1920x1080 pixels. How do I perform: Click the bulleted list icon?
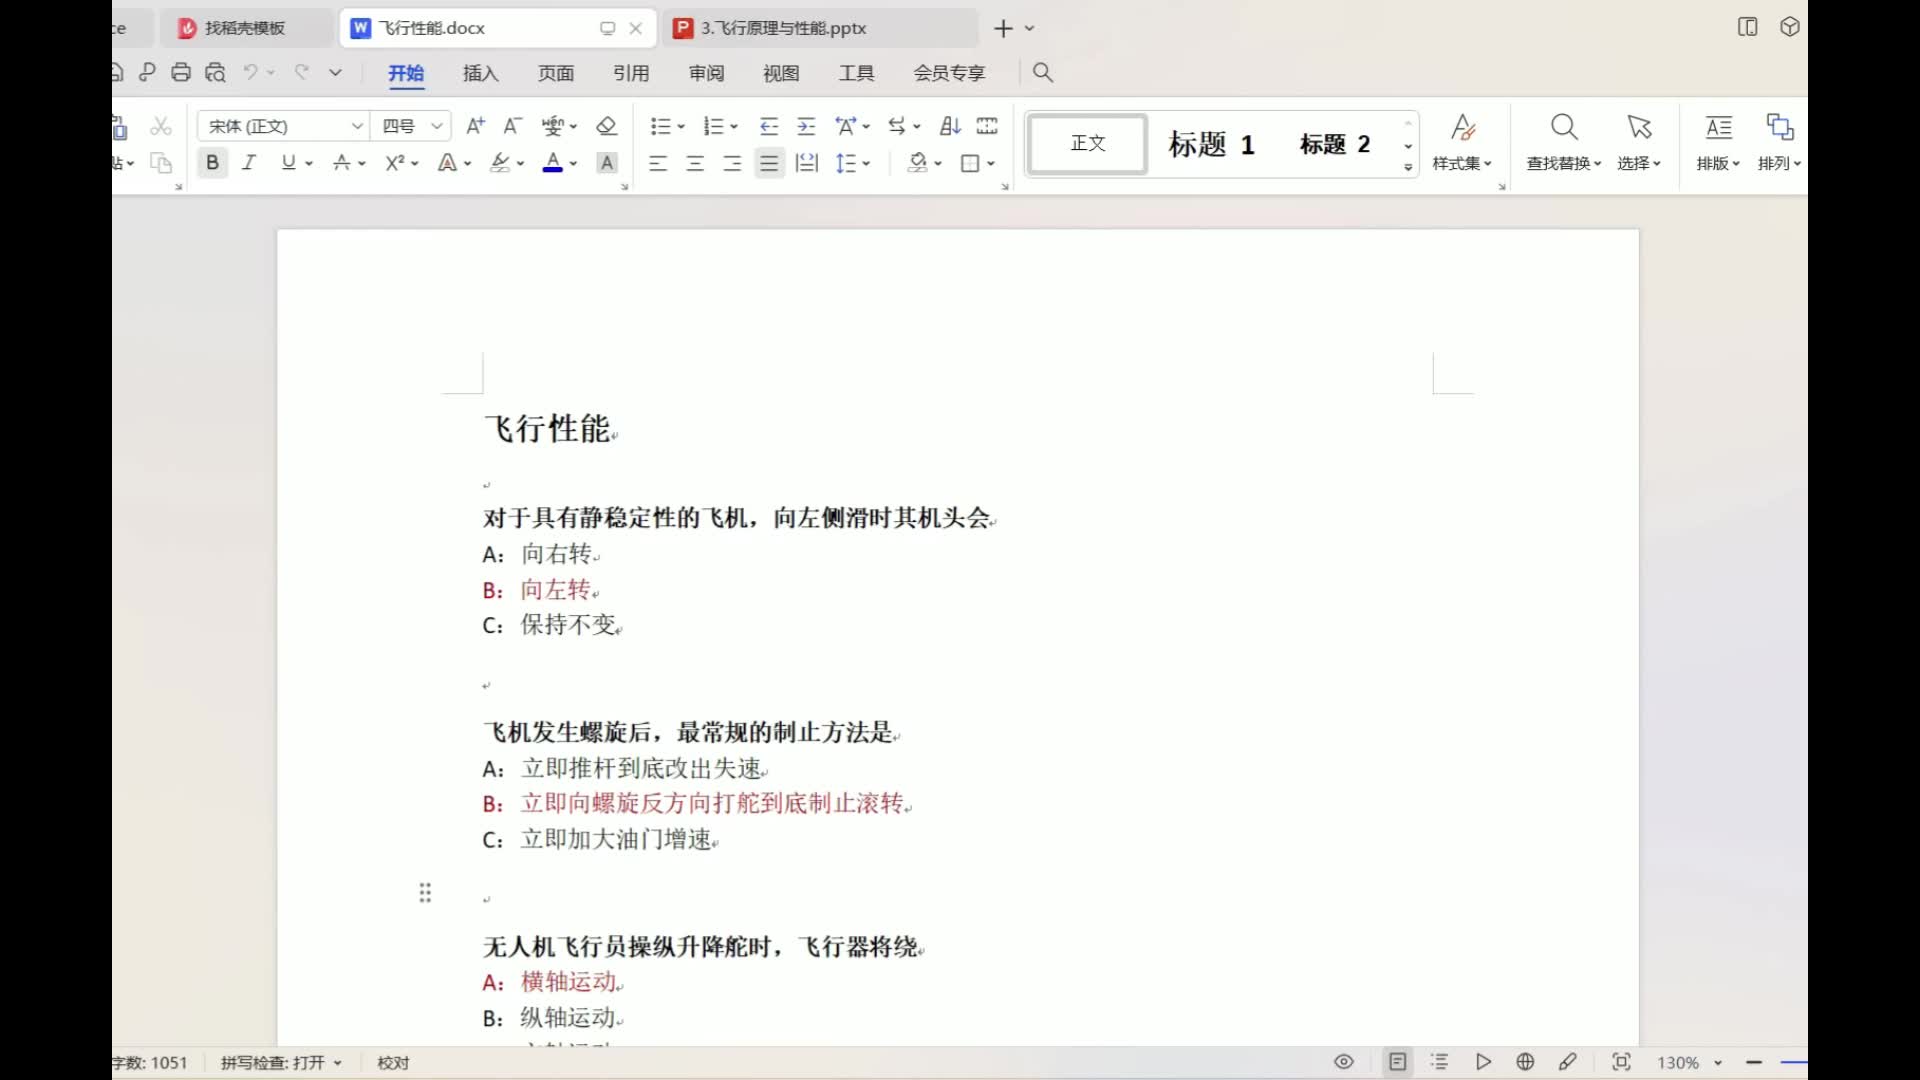coord(660,126)
